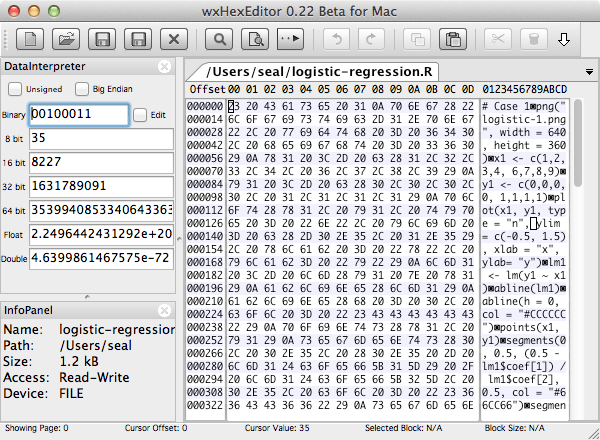Open a file with the folder icon
Screen dimensions: 600x440
[66, 39]
